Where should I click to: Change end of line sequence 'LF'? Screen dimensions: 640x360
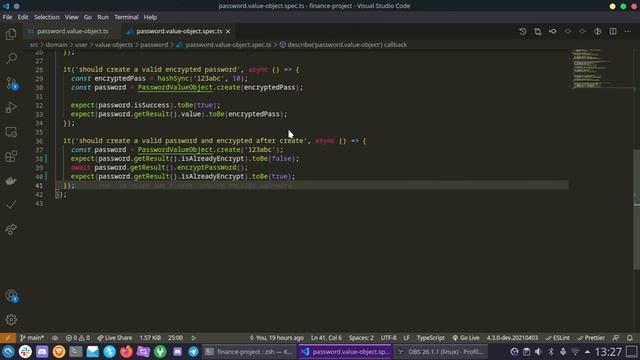pyautogui.click(x=407, y=338)
